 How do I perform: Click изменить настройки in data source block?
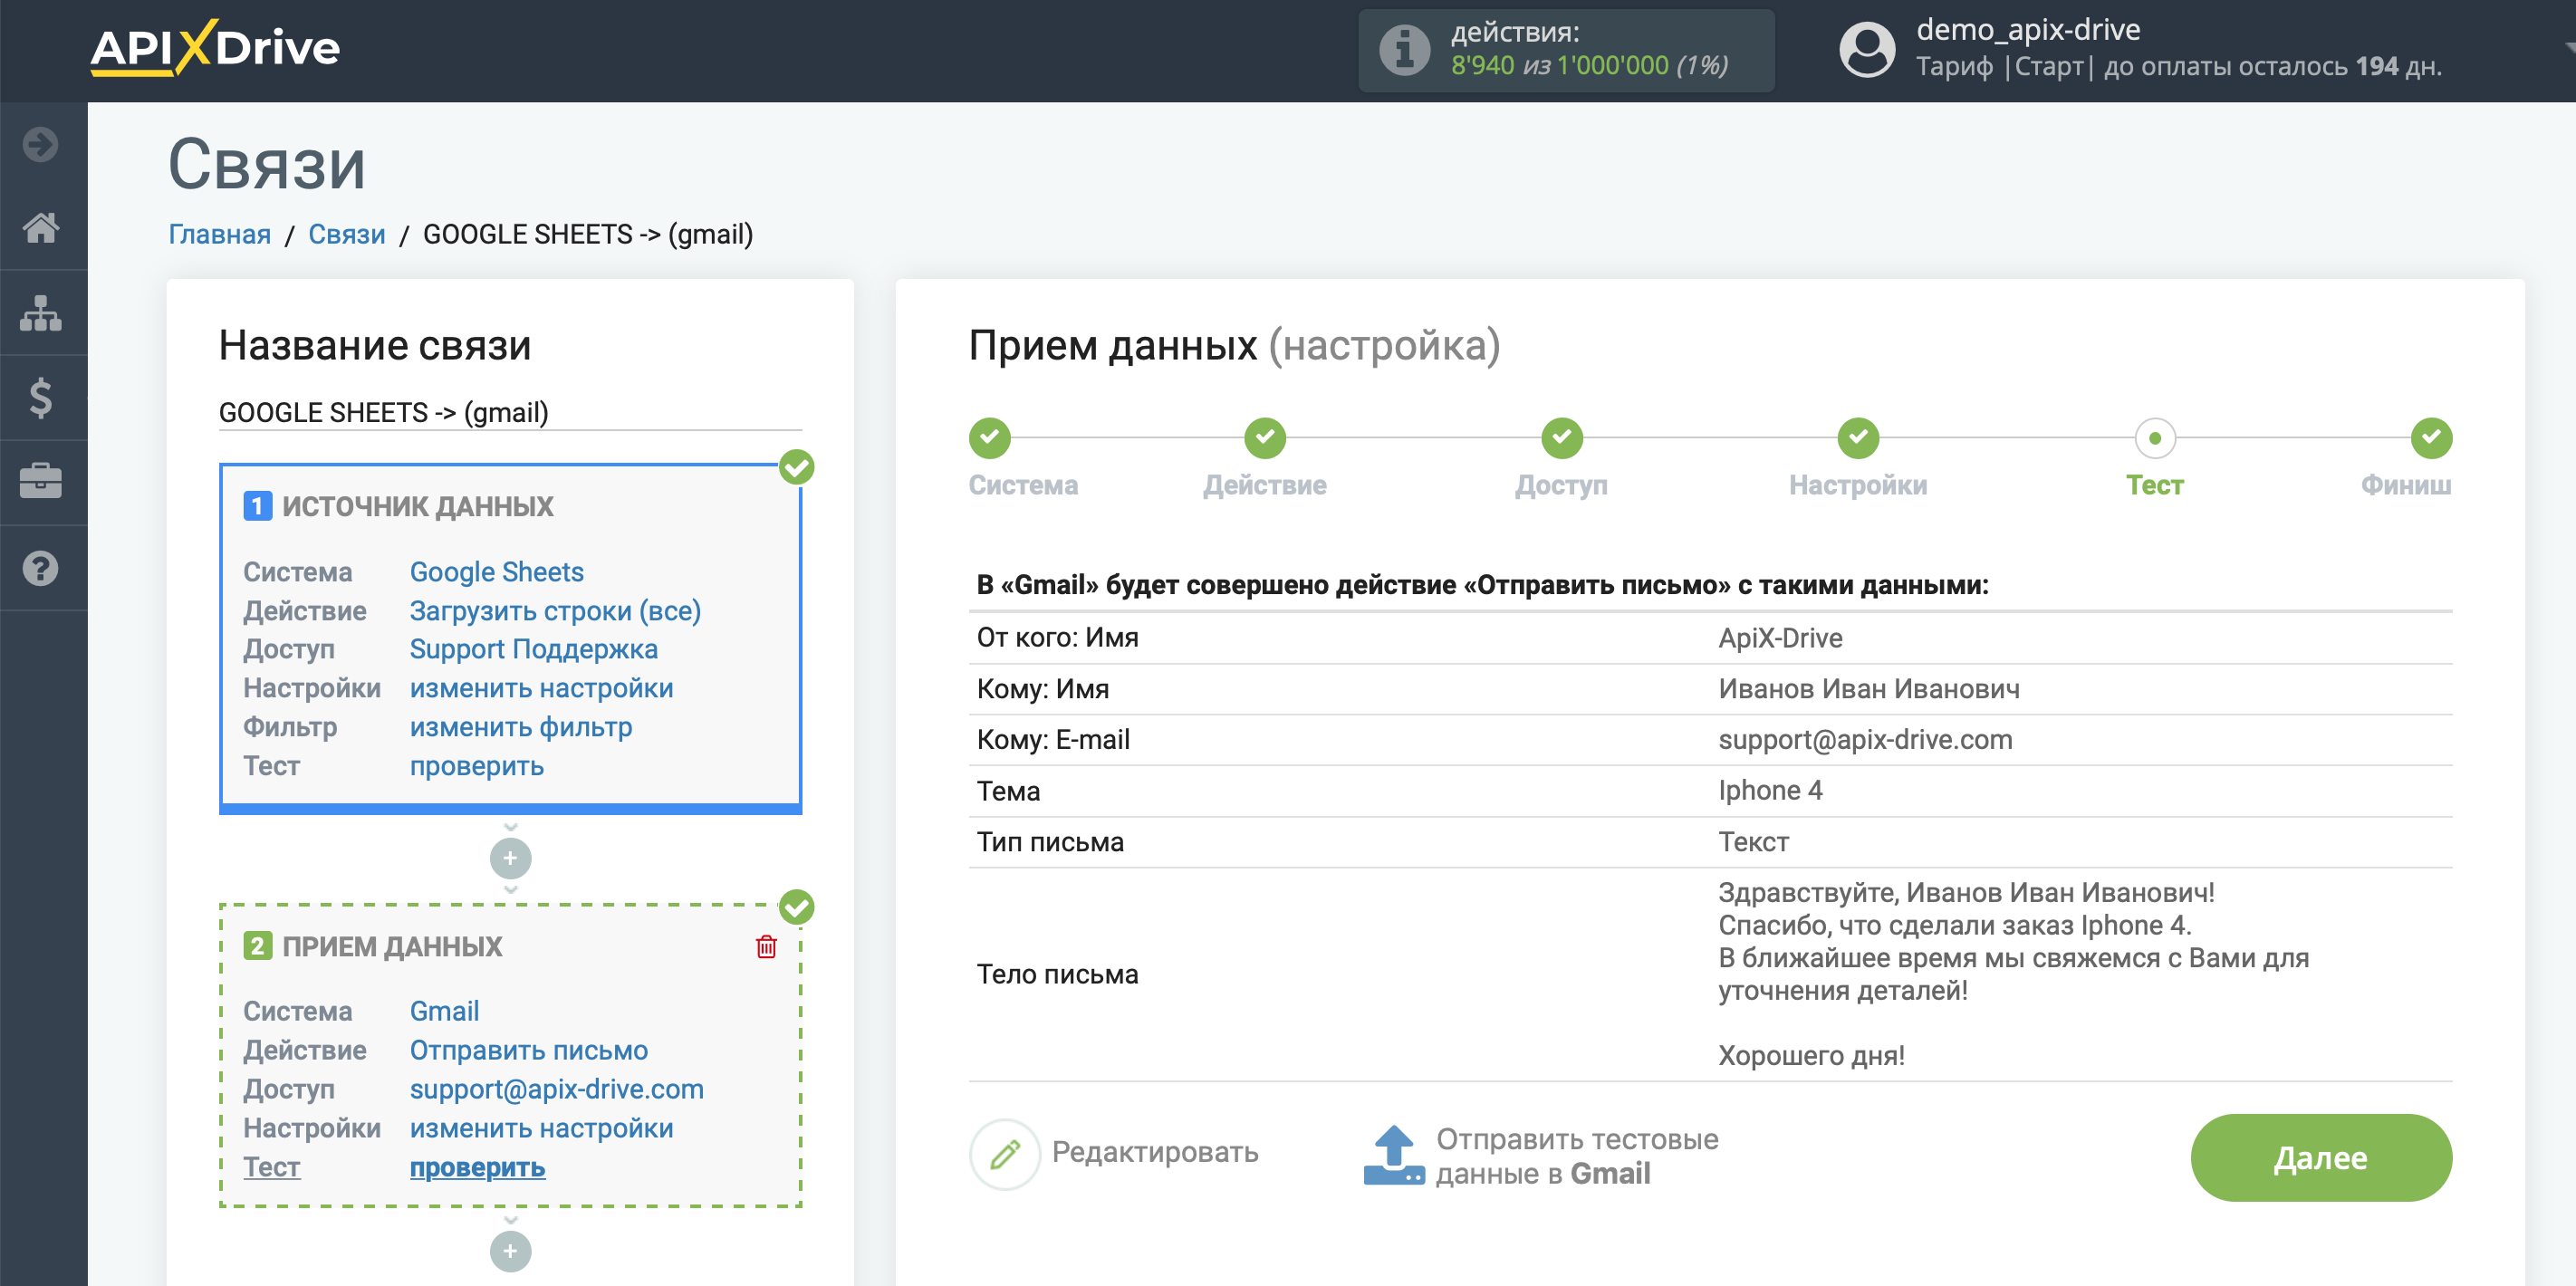[541, 688]
